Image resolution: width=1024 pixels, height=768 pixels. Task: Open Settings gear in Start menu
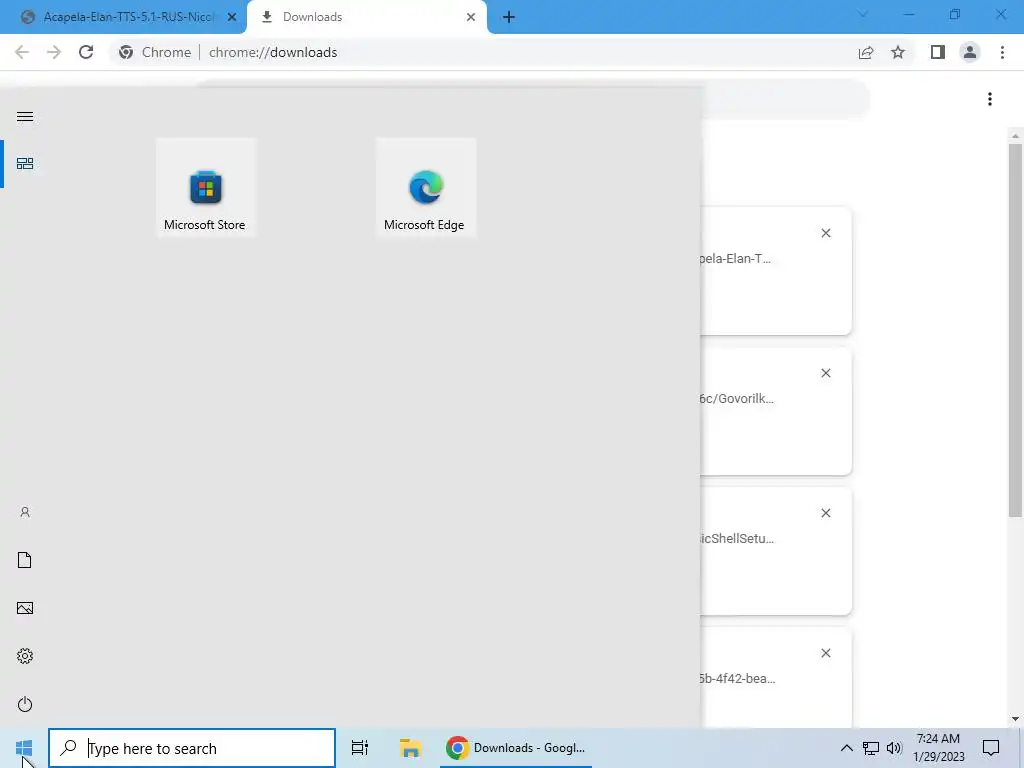[x=25, y=656]
